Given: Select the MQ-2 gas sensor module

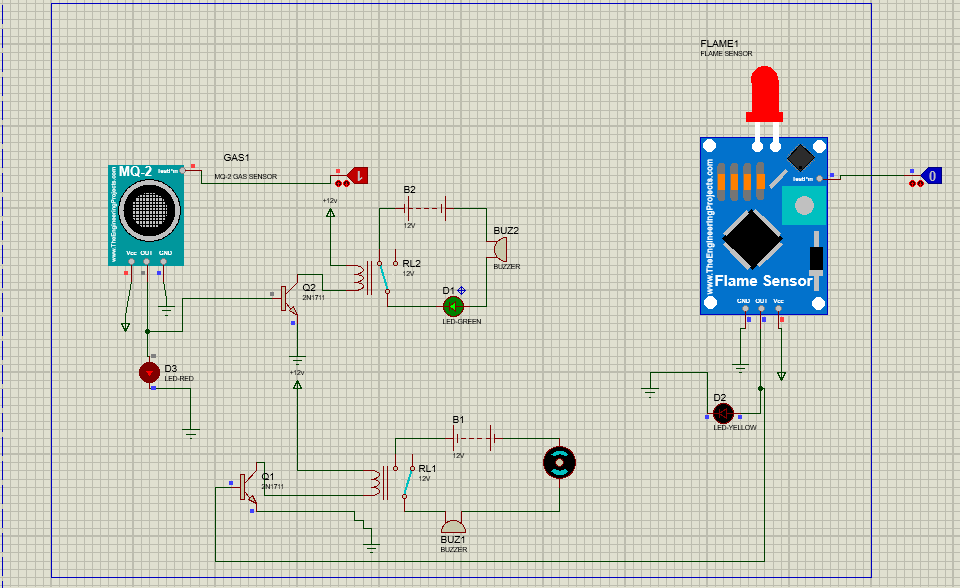Looking at the screenshot, I should 146,215.
